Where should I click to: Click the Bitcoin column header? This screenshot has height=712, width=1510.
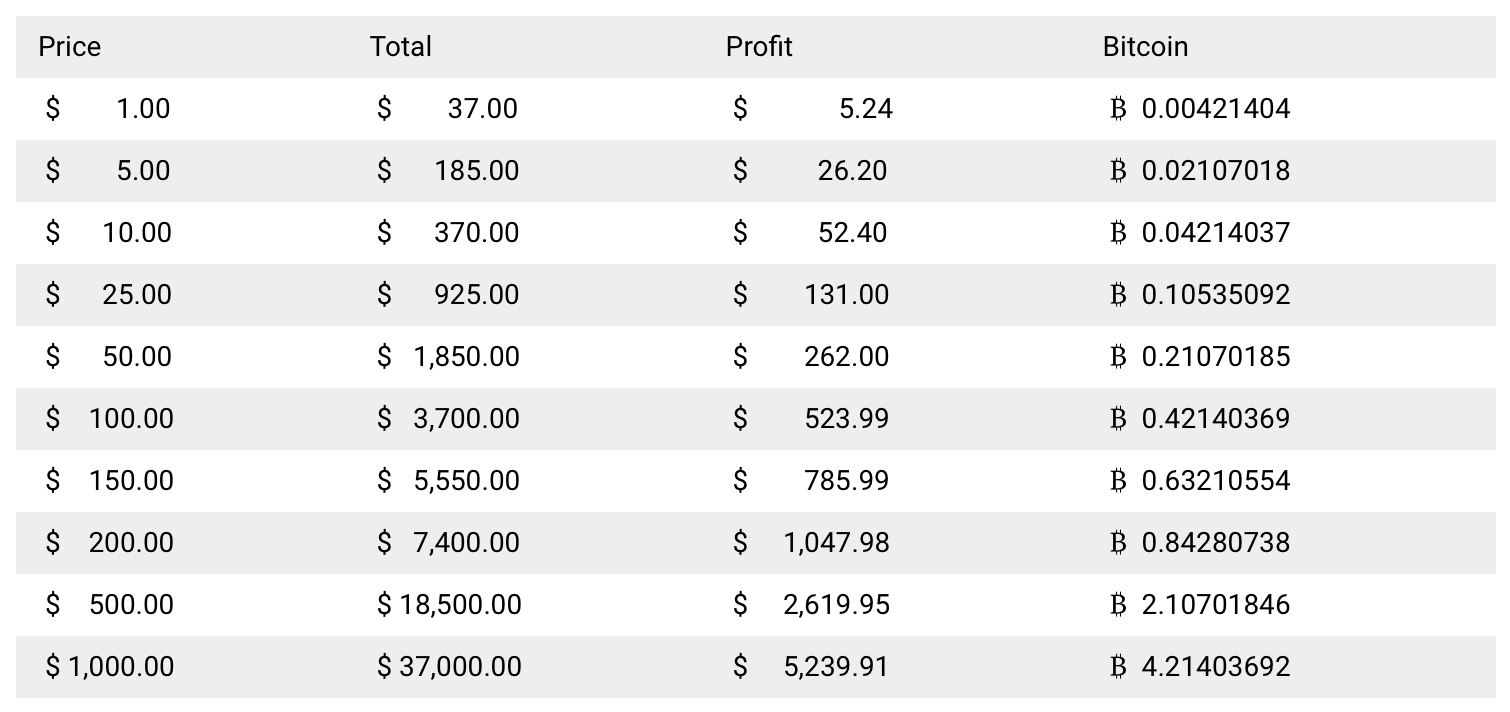tap(1146, 47)
